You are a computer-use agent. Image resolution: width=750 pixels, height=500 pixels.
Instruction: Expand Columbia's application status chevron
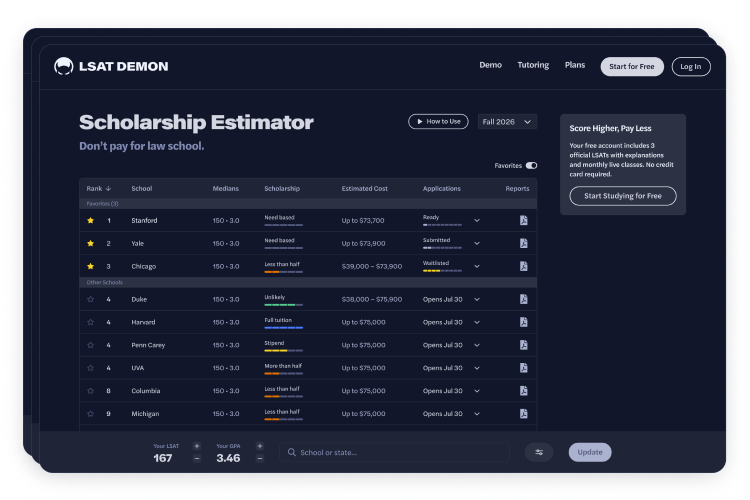click(477, 391)
